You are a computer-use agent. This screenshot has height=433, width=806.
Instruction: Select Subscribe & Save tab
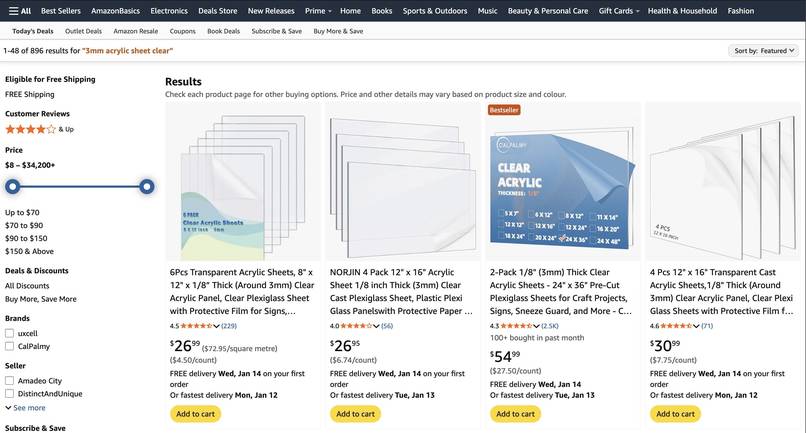277,31
